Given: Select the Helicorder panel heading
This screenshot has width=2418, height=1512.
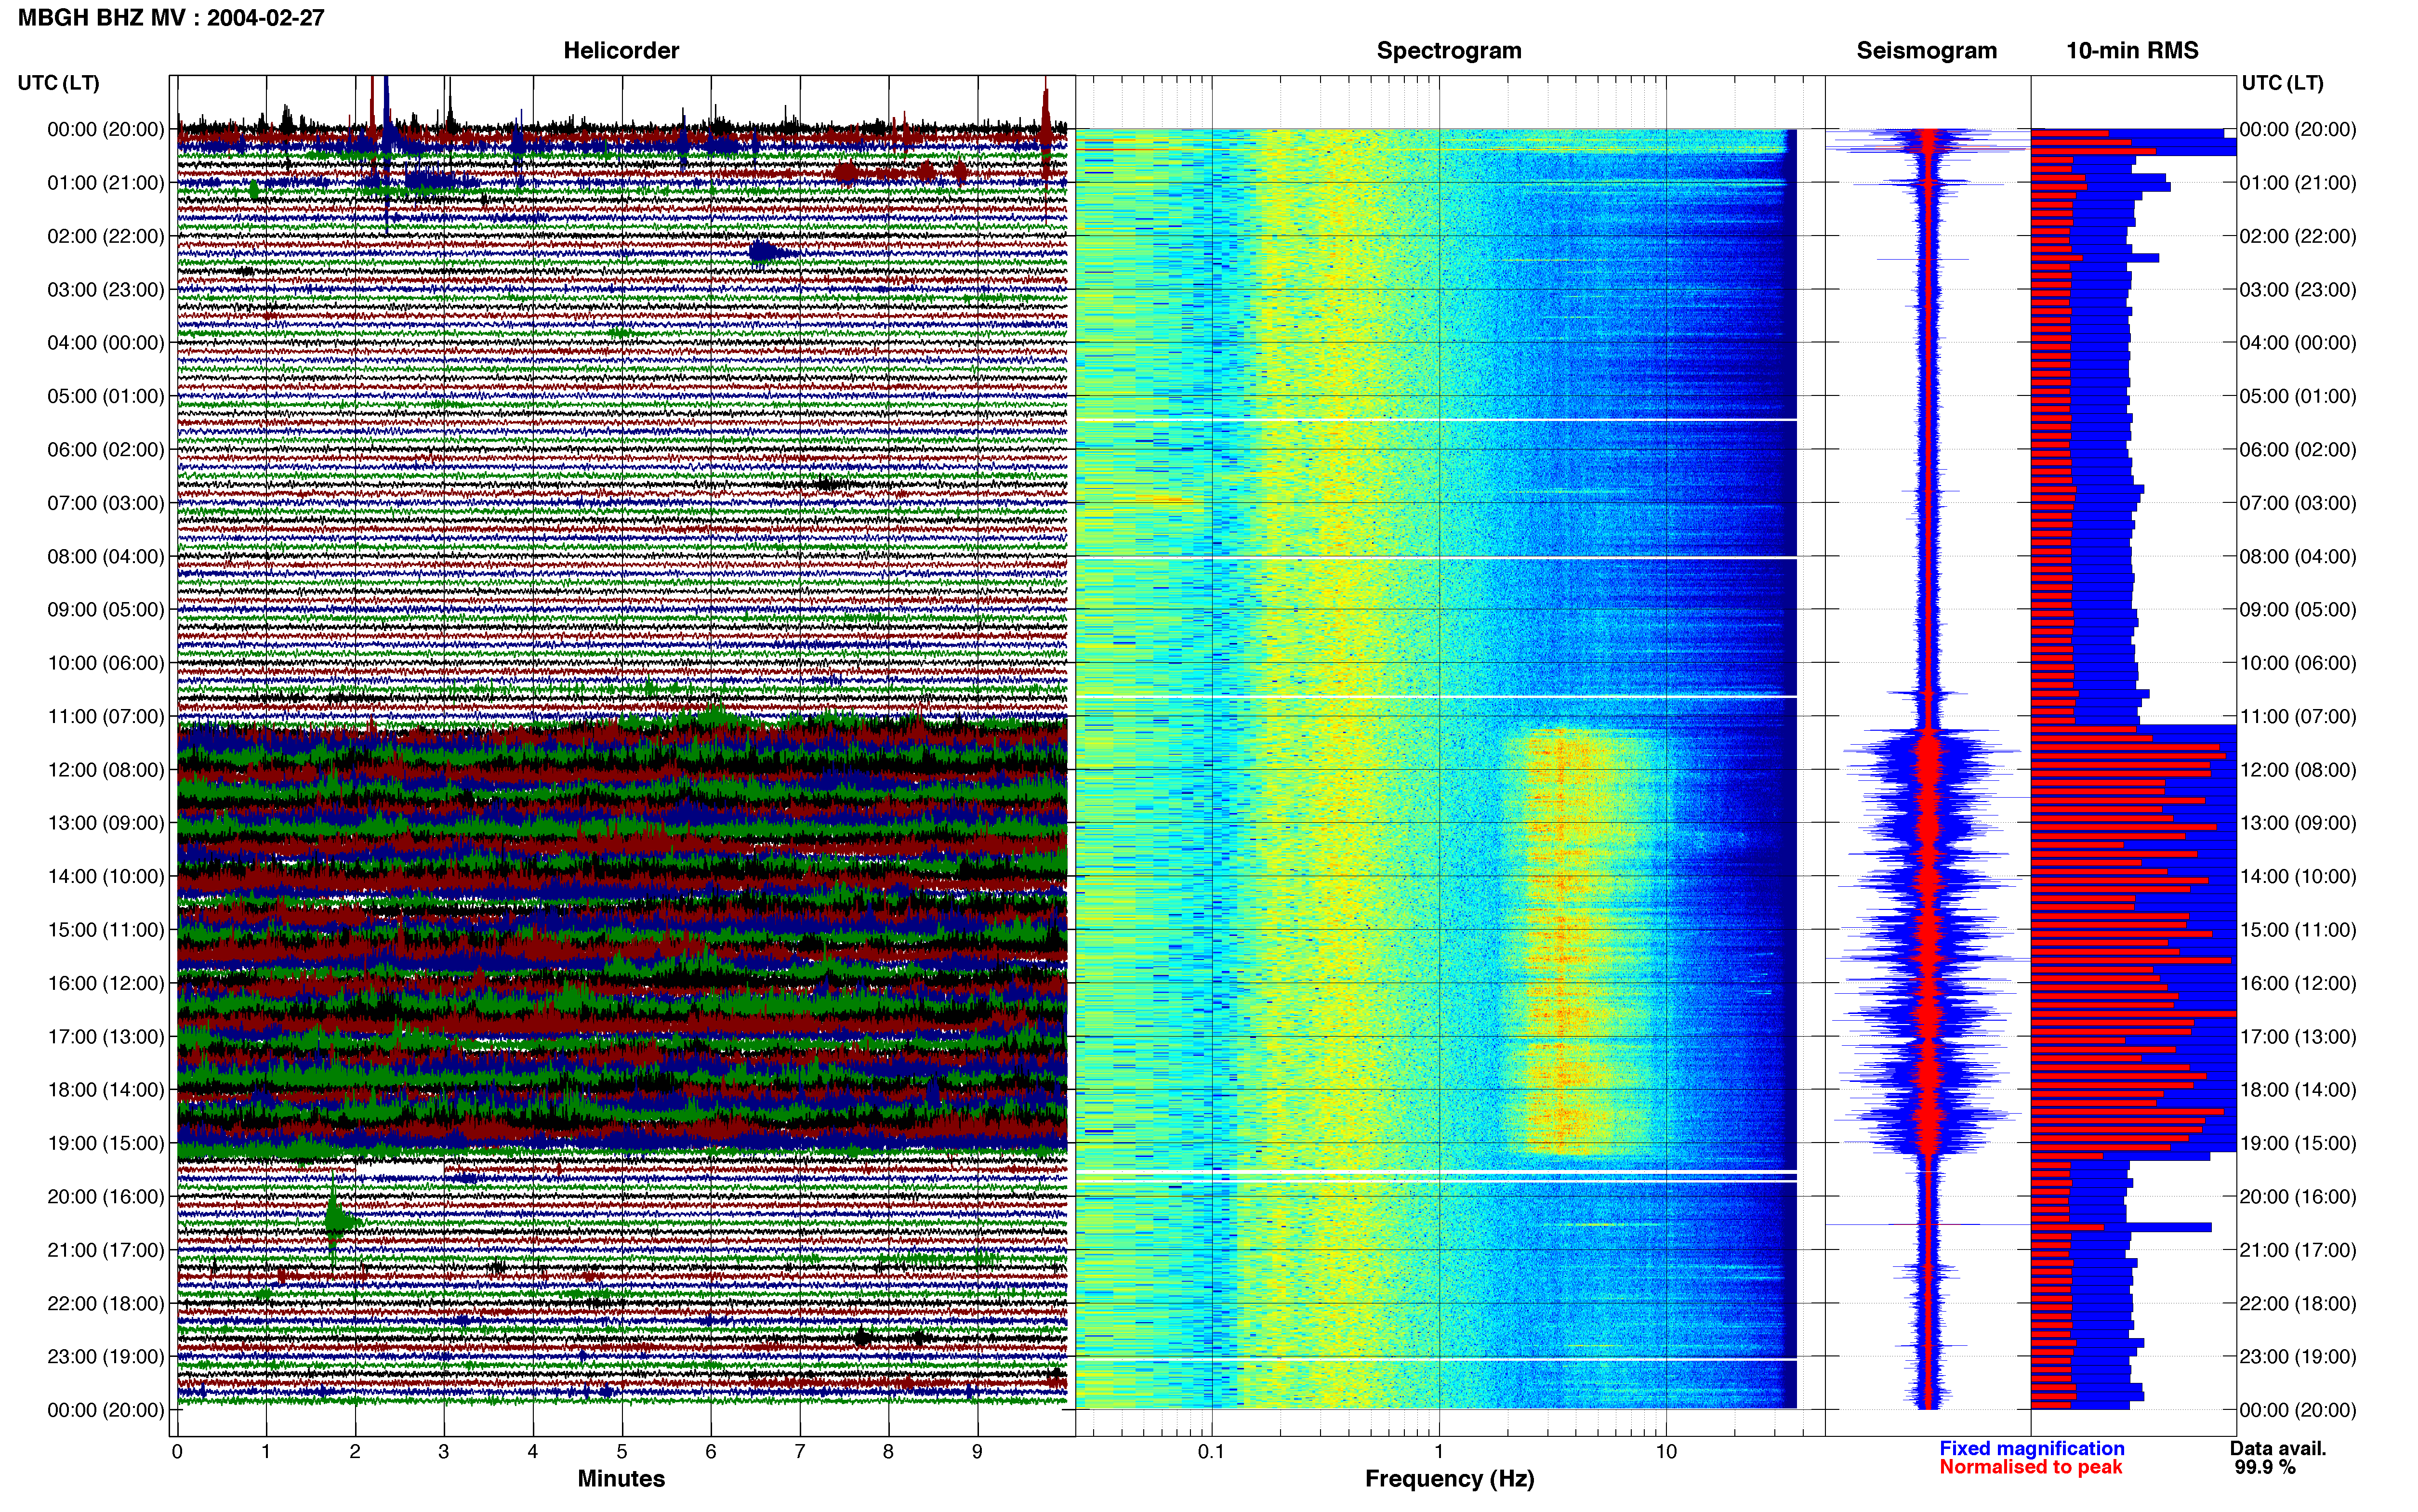Looking at the screenshot, I should [621, 50].
